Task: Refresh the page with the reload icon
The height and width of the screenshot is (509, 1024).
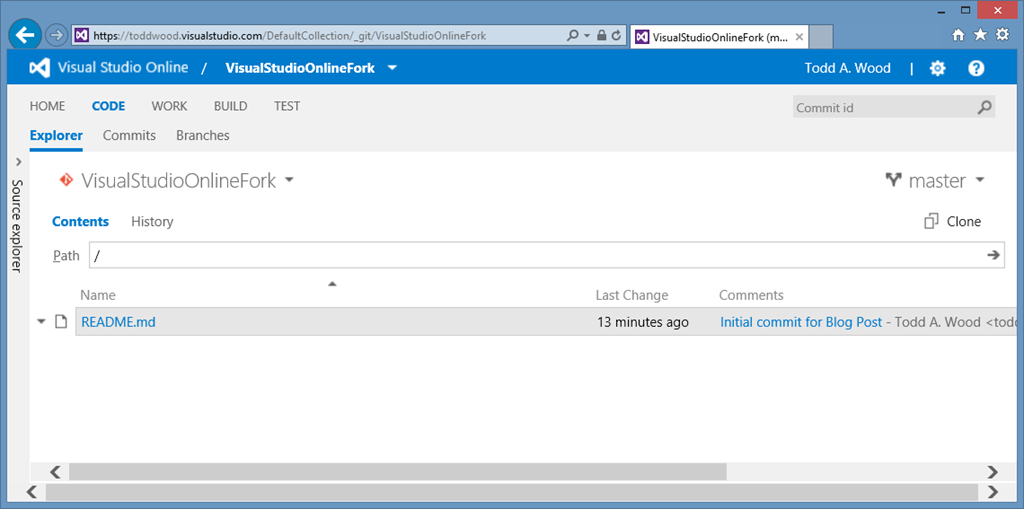Action: click(x=615, y=35)
